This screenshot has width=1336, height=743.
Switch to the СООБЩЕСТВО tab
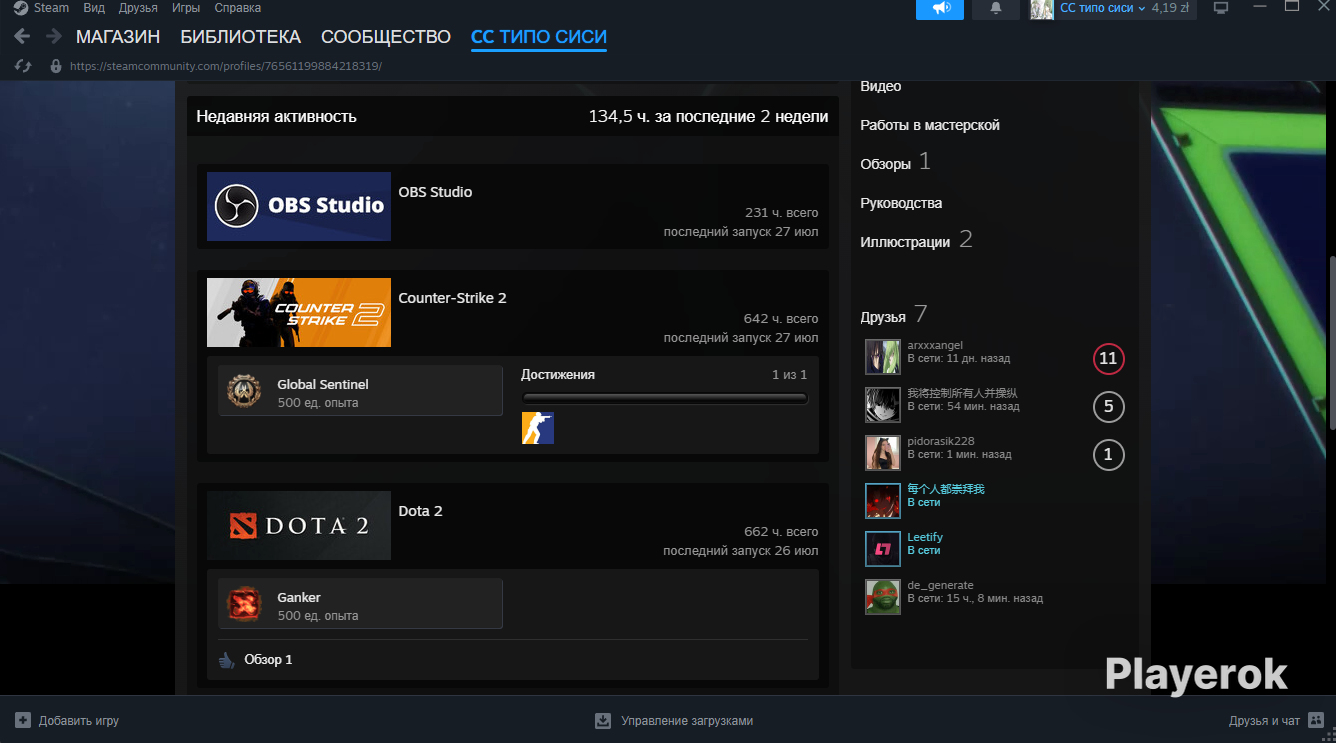tap(386, 37)
